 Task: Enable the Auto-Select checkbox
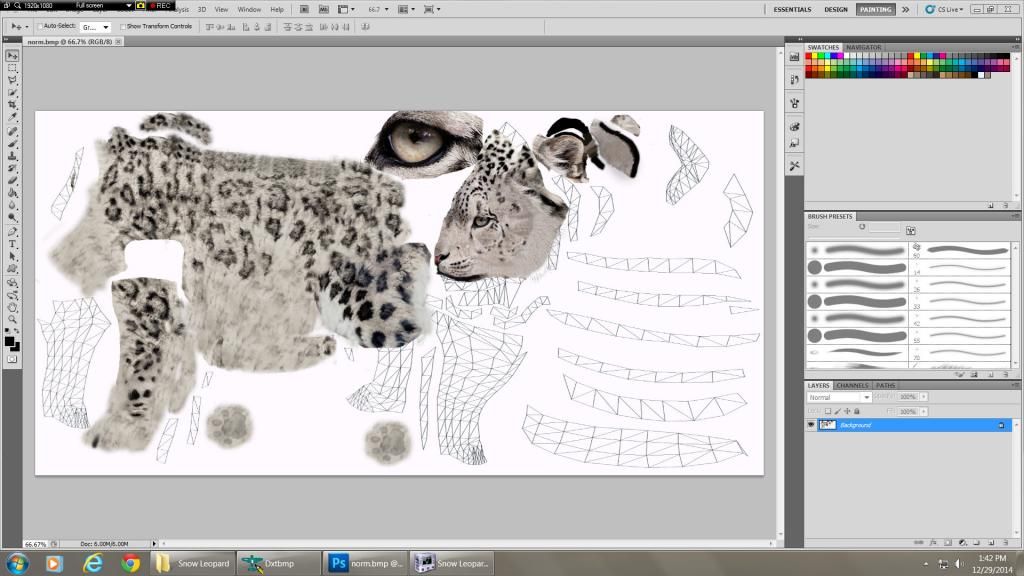(x=40, y=27)
